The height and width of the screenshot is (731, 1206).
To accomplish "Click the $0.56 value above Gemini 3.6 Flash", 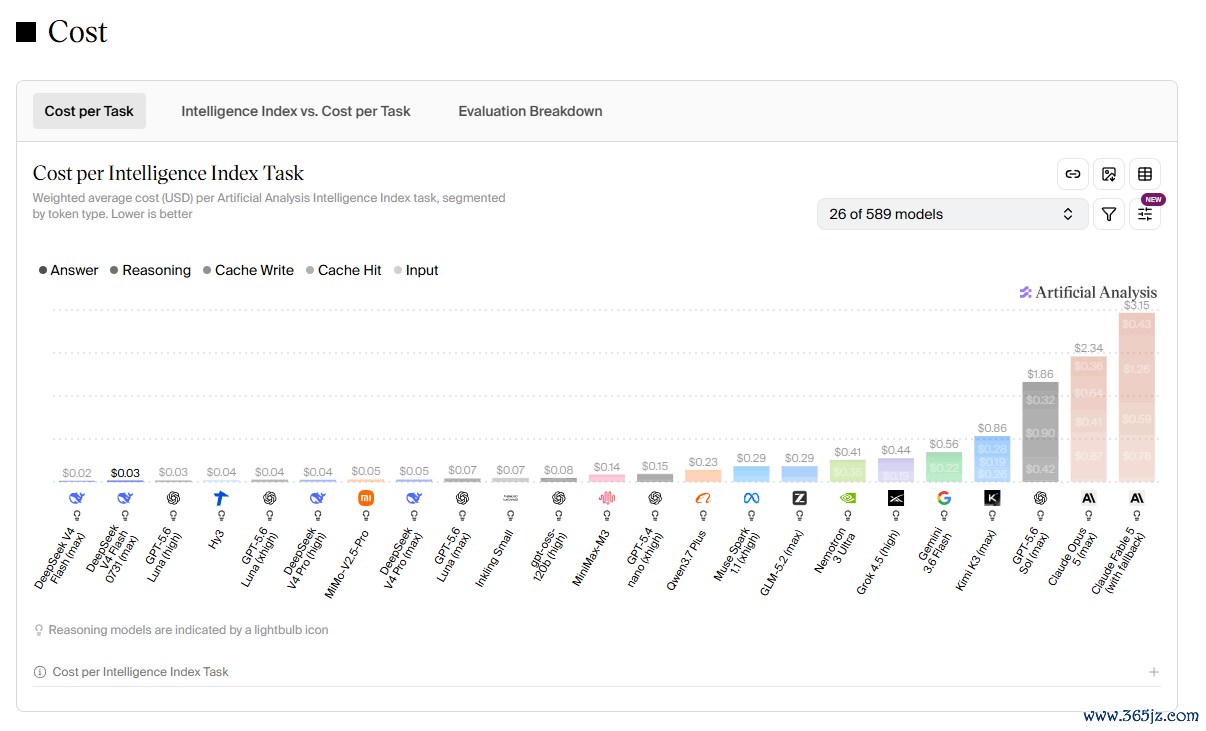I will pos(944,444).
